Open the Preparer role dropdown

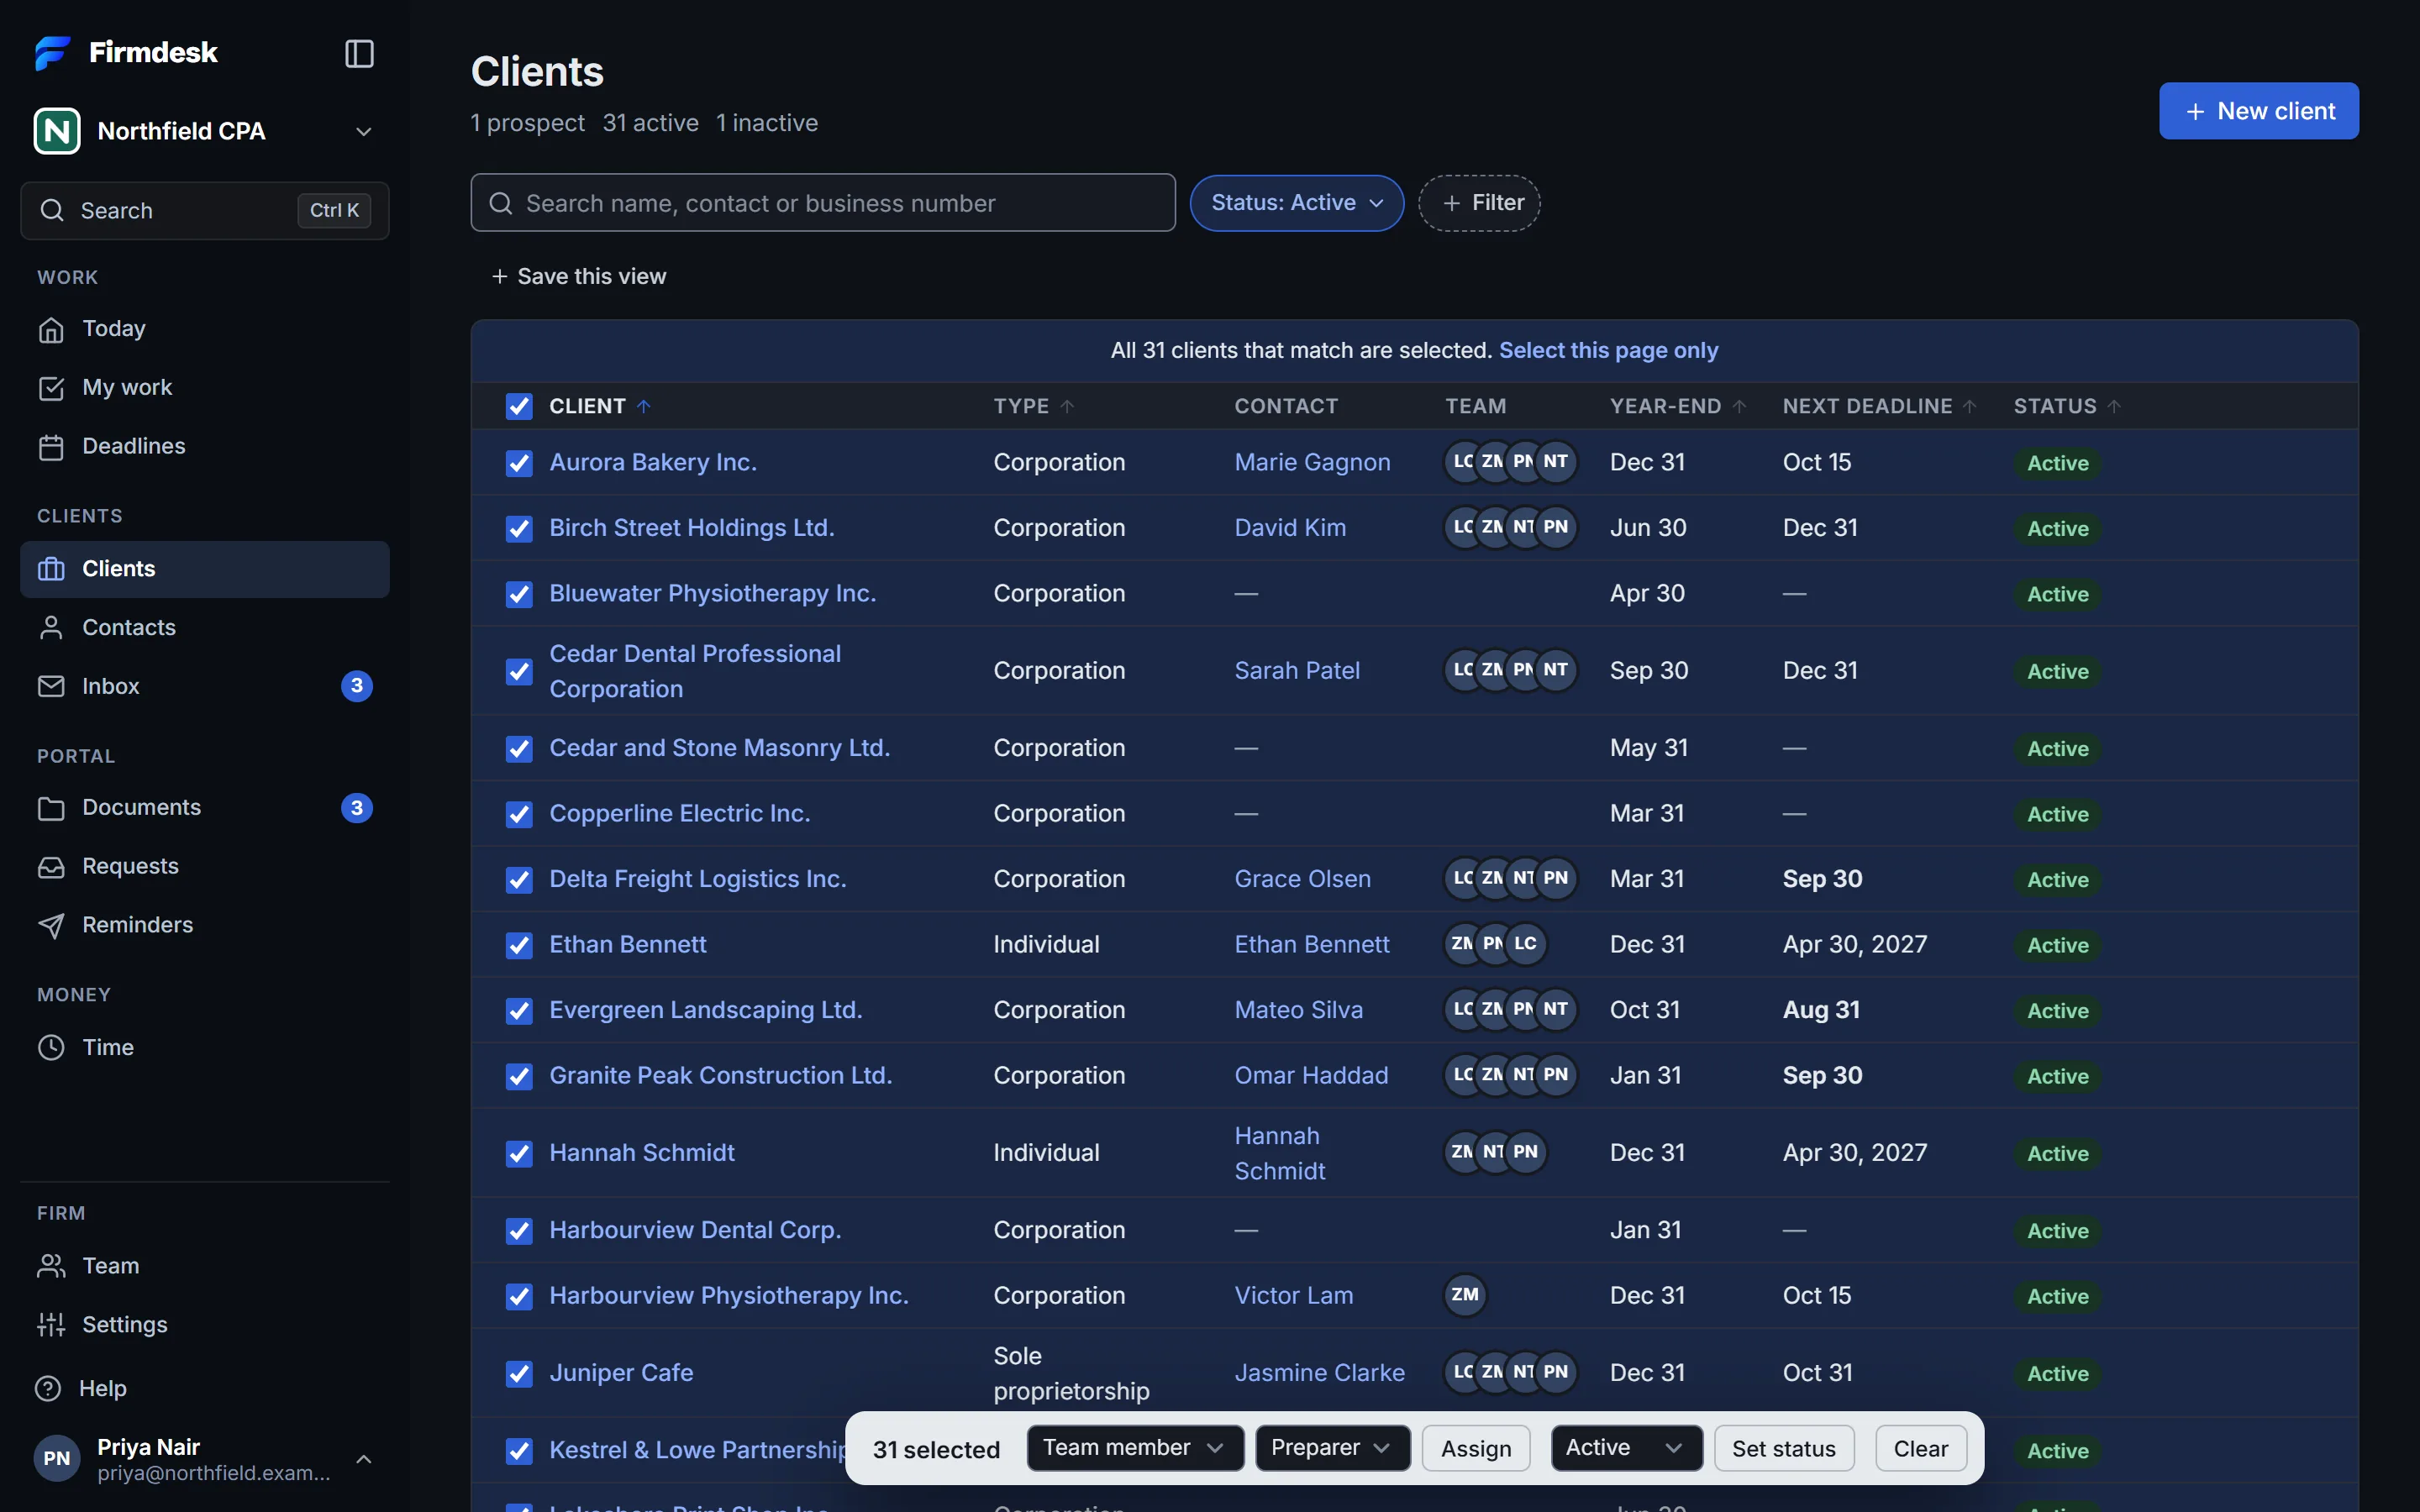(x=1332, y=1448)
